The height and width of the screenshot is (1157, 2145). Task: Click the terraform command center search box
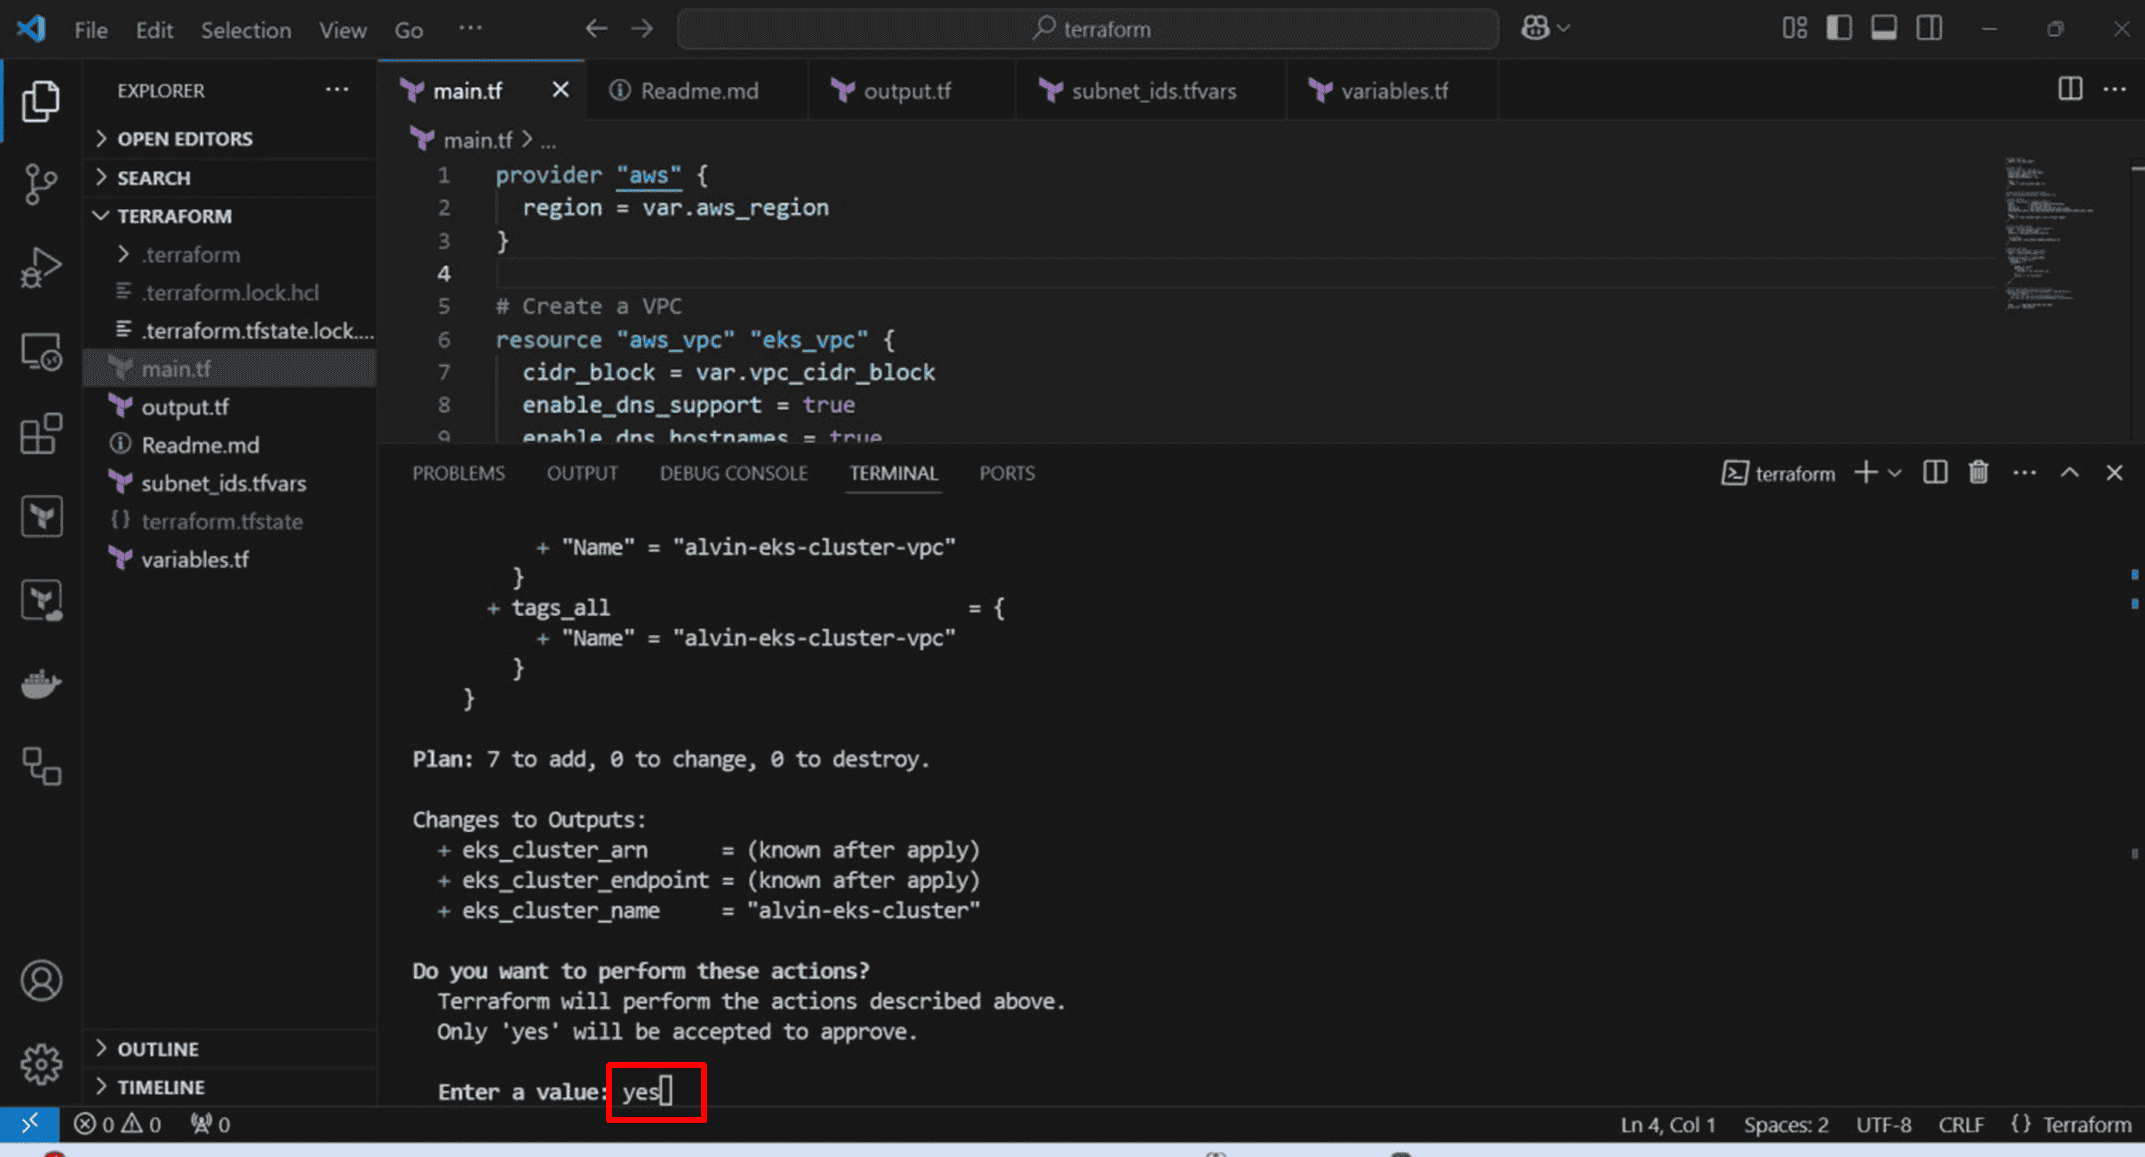[x=1088, y=29]
